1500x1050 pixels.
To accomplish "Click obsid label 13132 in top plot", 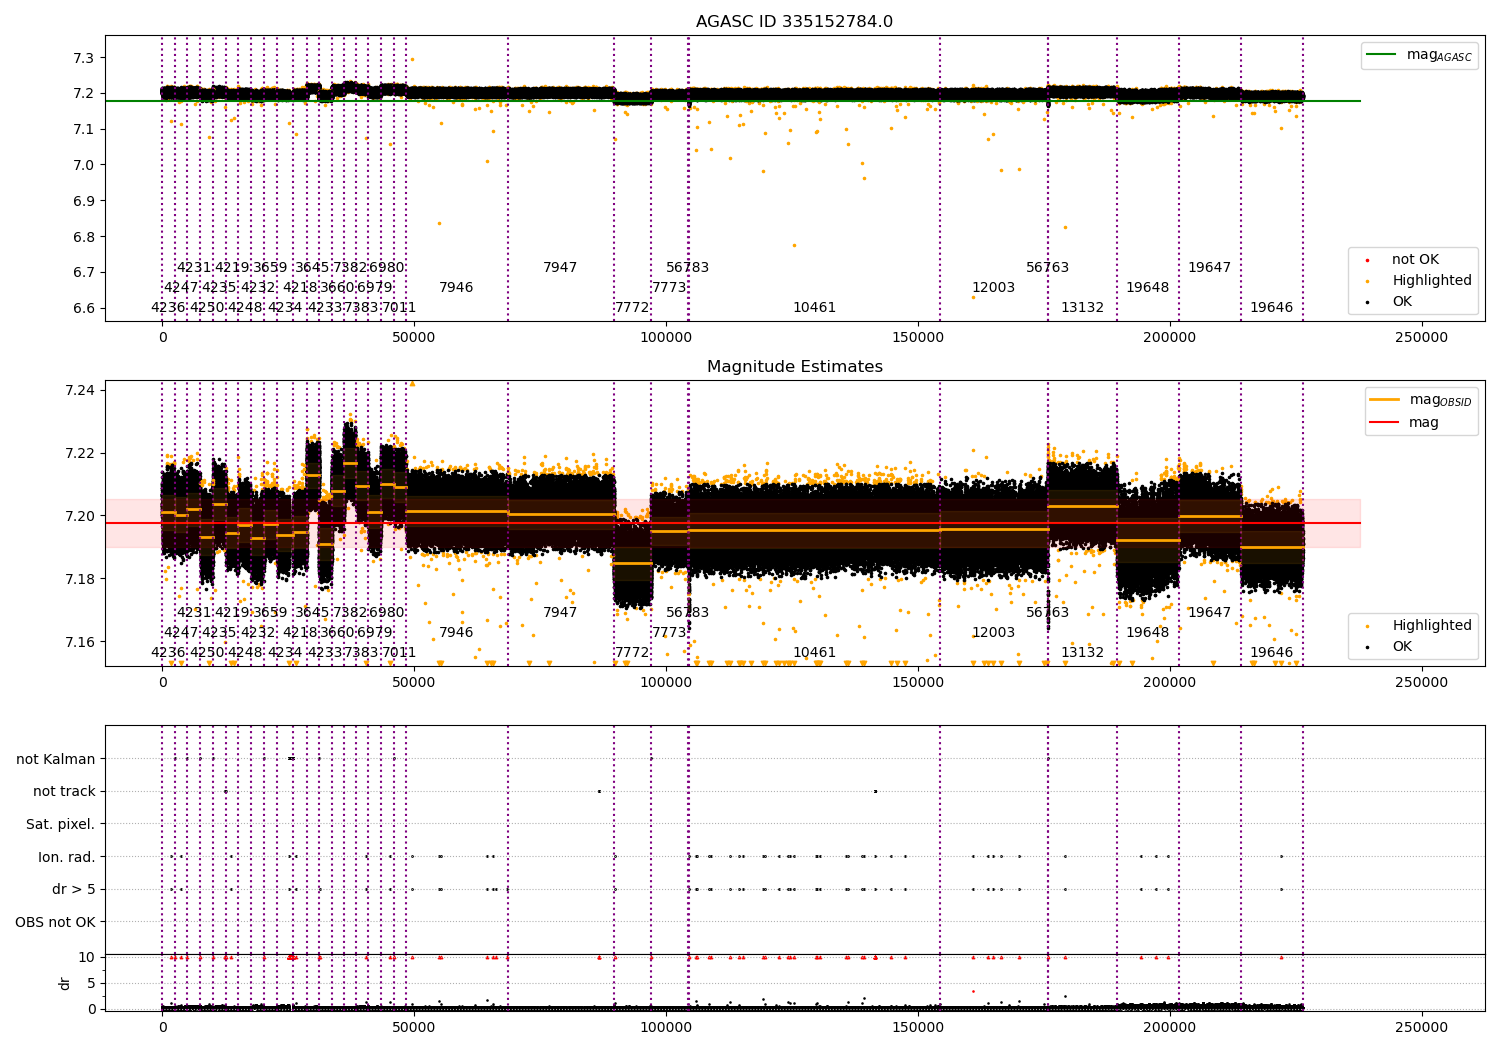I will (1082, 308).
